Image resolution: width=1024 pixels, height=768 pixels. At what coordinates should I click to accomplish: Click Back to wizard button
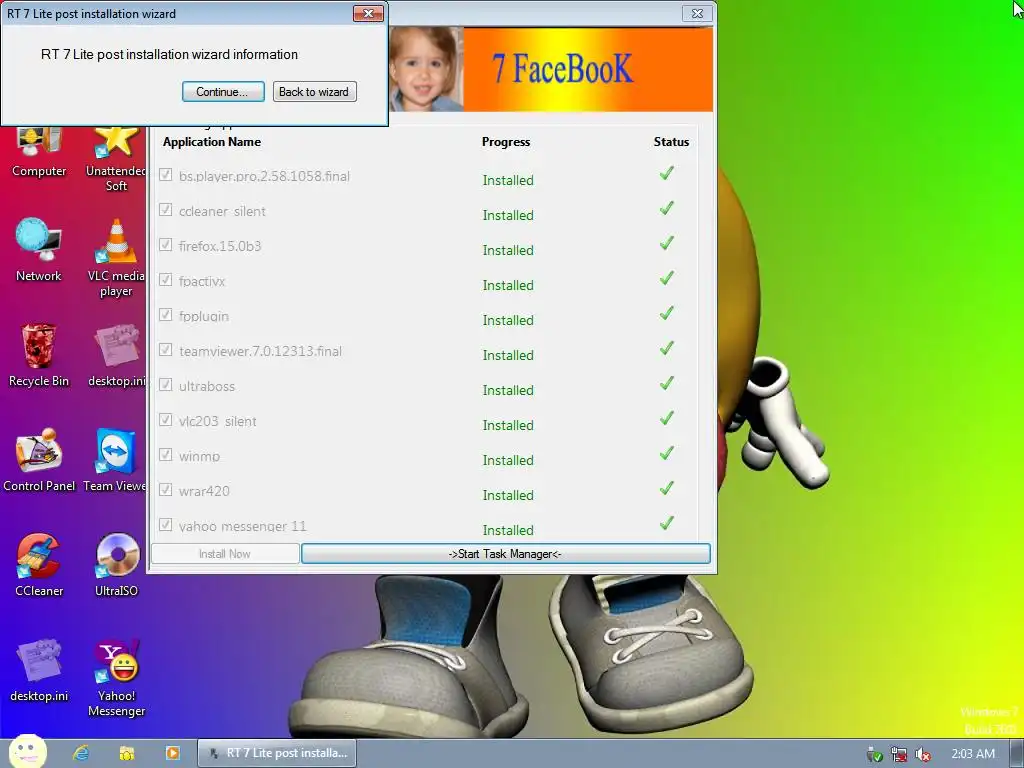[314, 91]
